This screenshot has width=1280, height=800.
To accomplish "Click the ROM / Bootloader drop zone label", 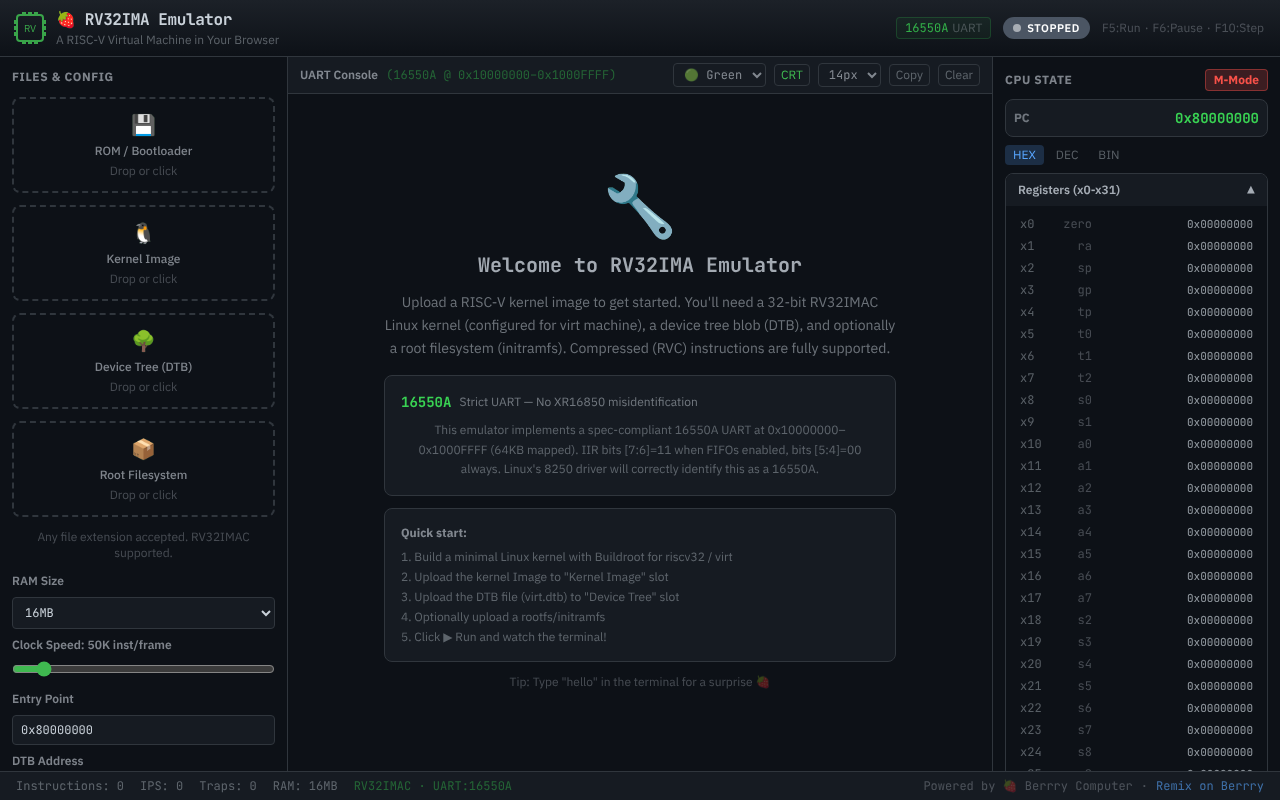I will 143,151.
